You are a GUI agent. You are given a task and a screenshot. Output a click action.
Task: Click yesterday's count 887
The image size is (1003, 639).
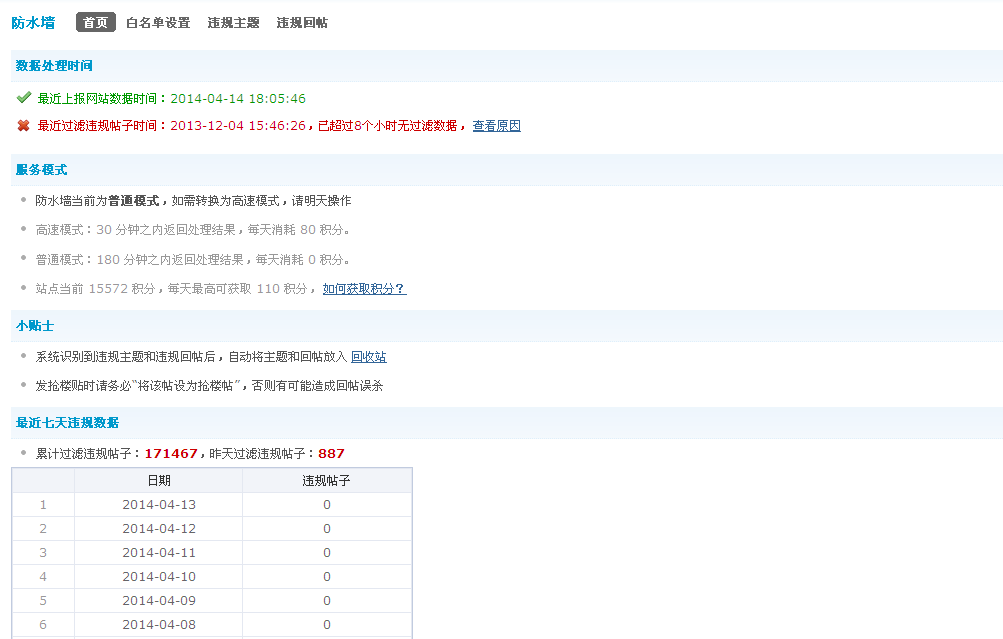[x=331, y=454]
